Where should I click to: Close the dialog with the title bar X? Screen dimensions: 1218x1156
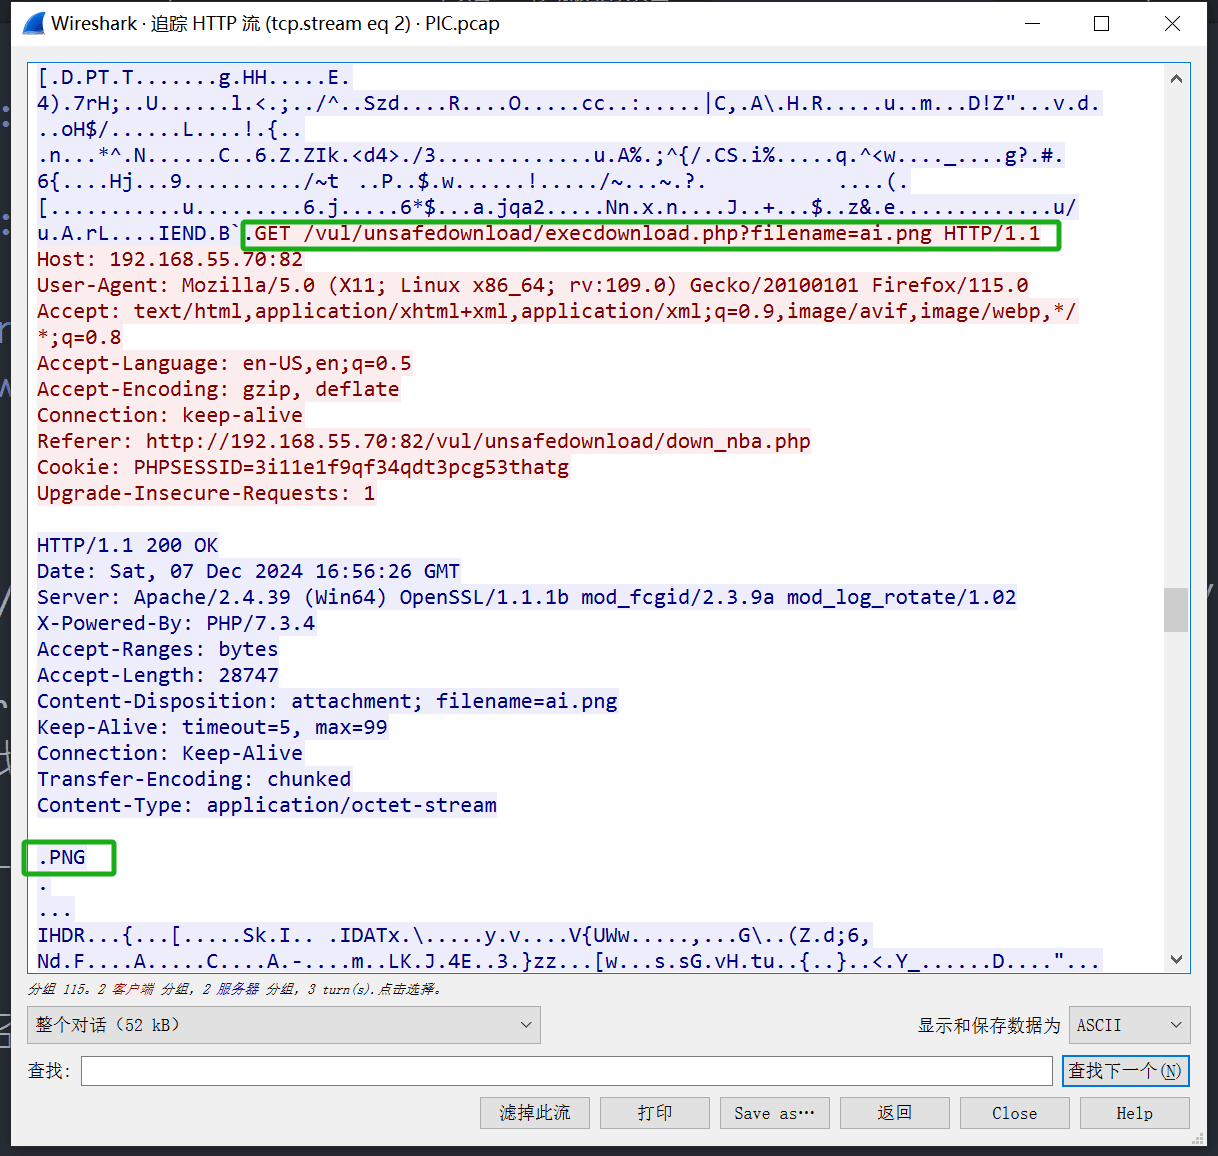tap(1172, 24)
